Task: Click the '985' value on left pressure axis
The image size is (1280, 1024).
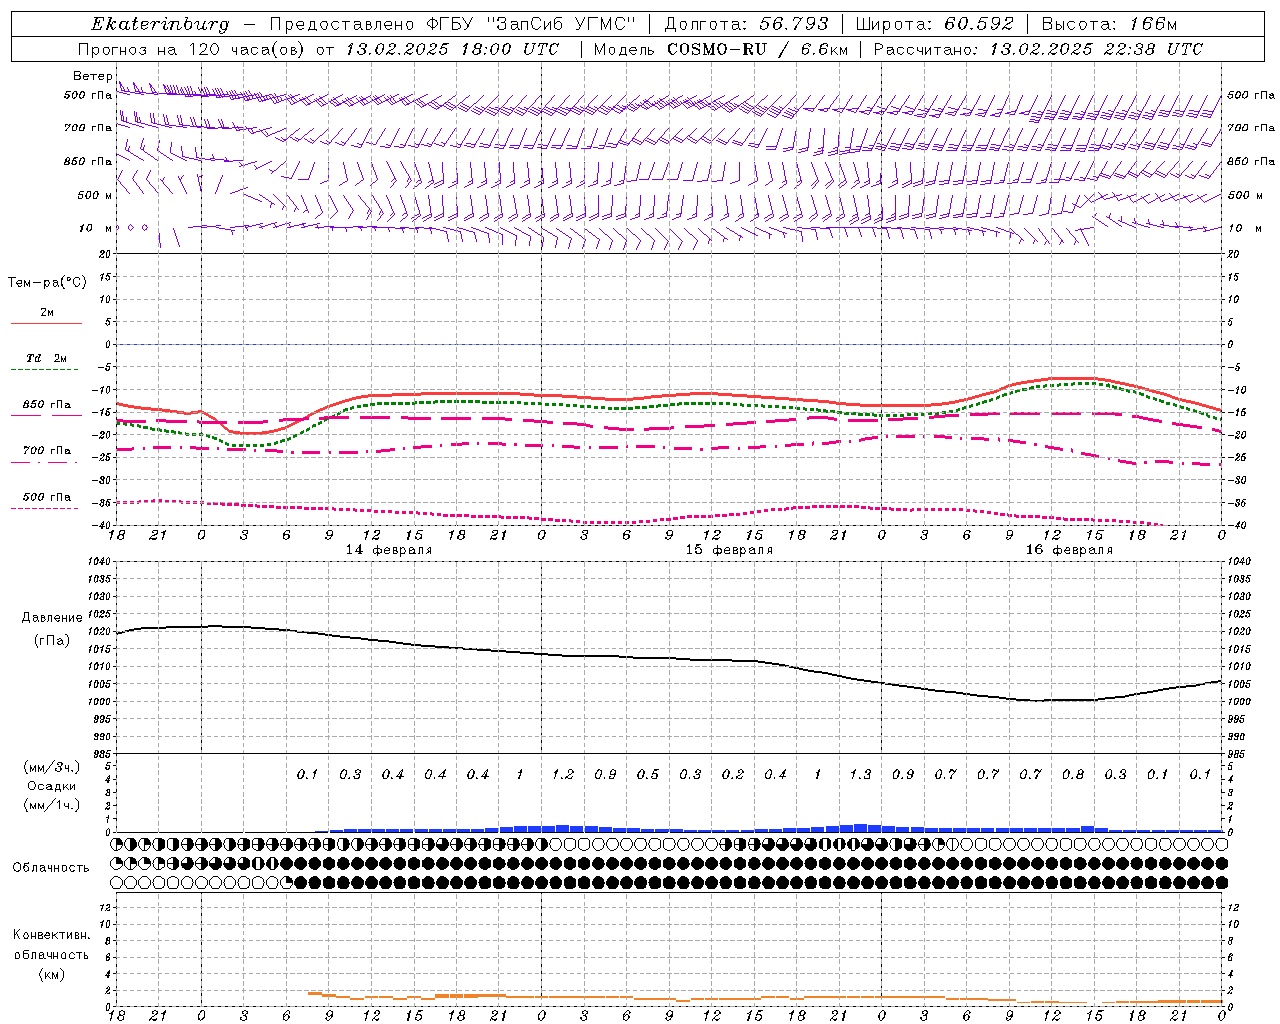Action: click(x=102, y=754)
